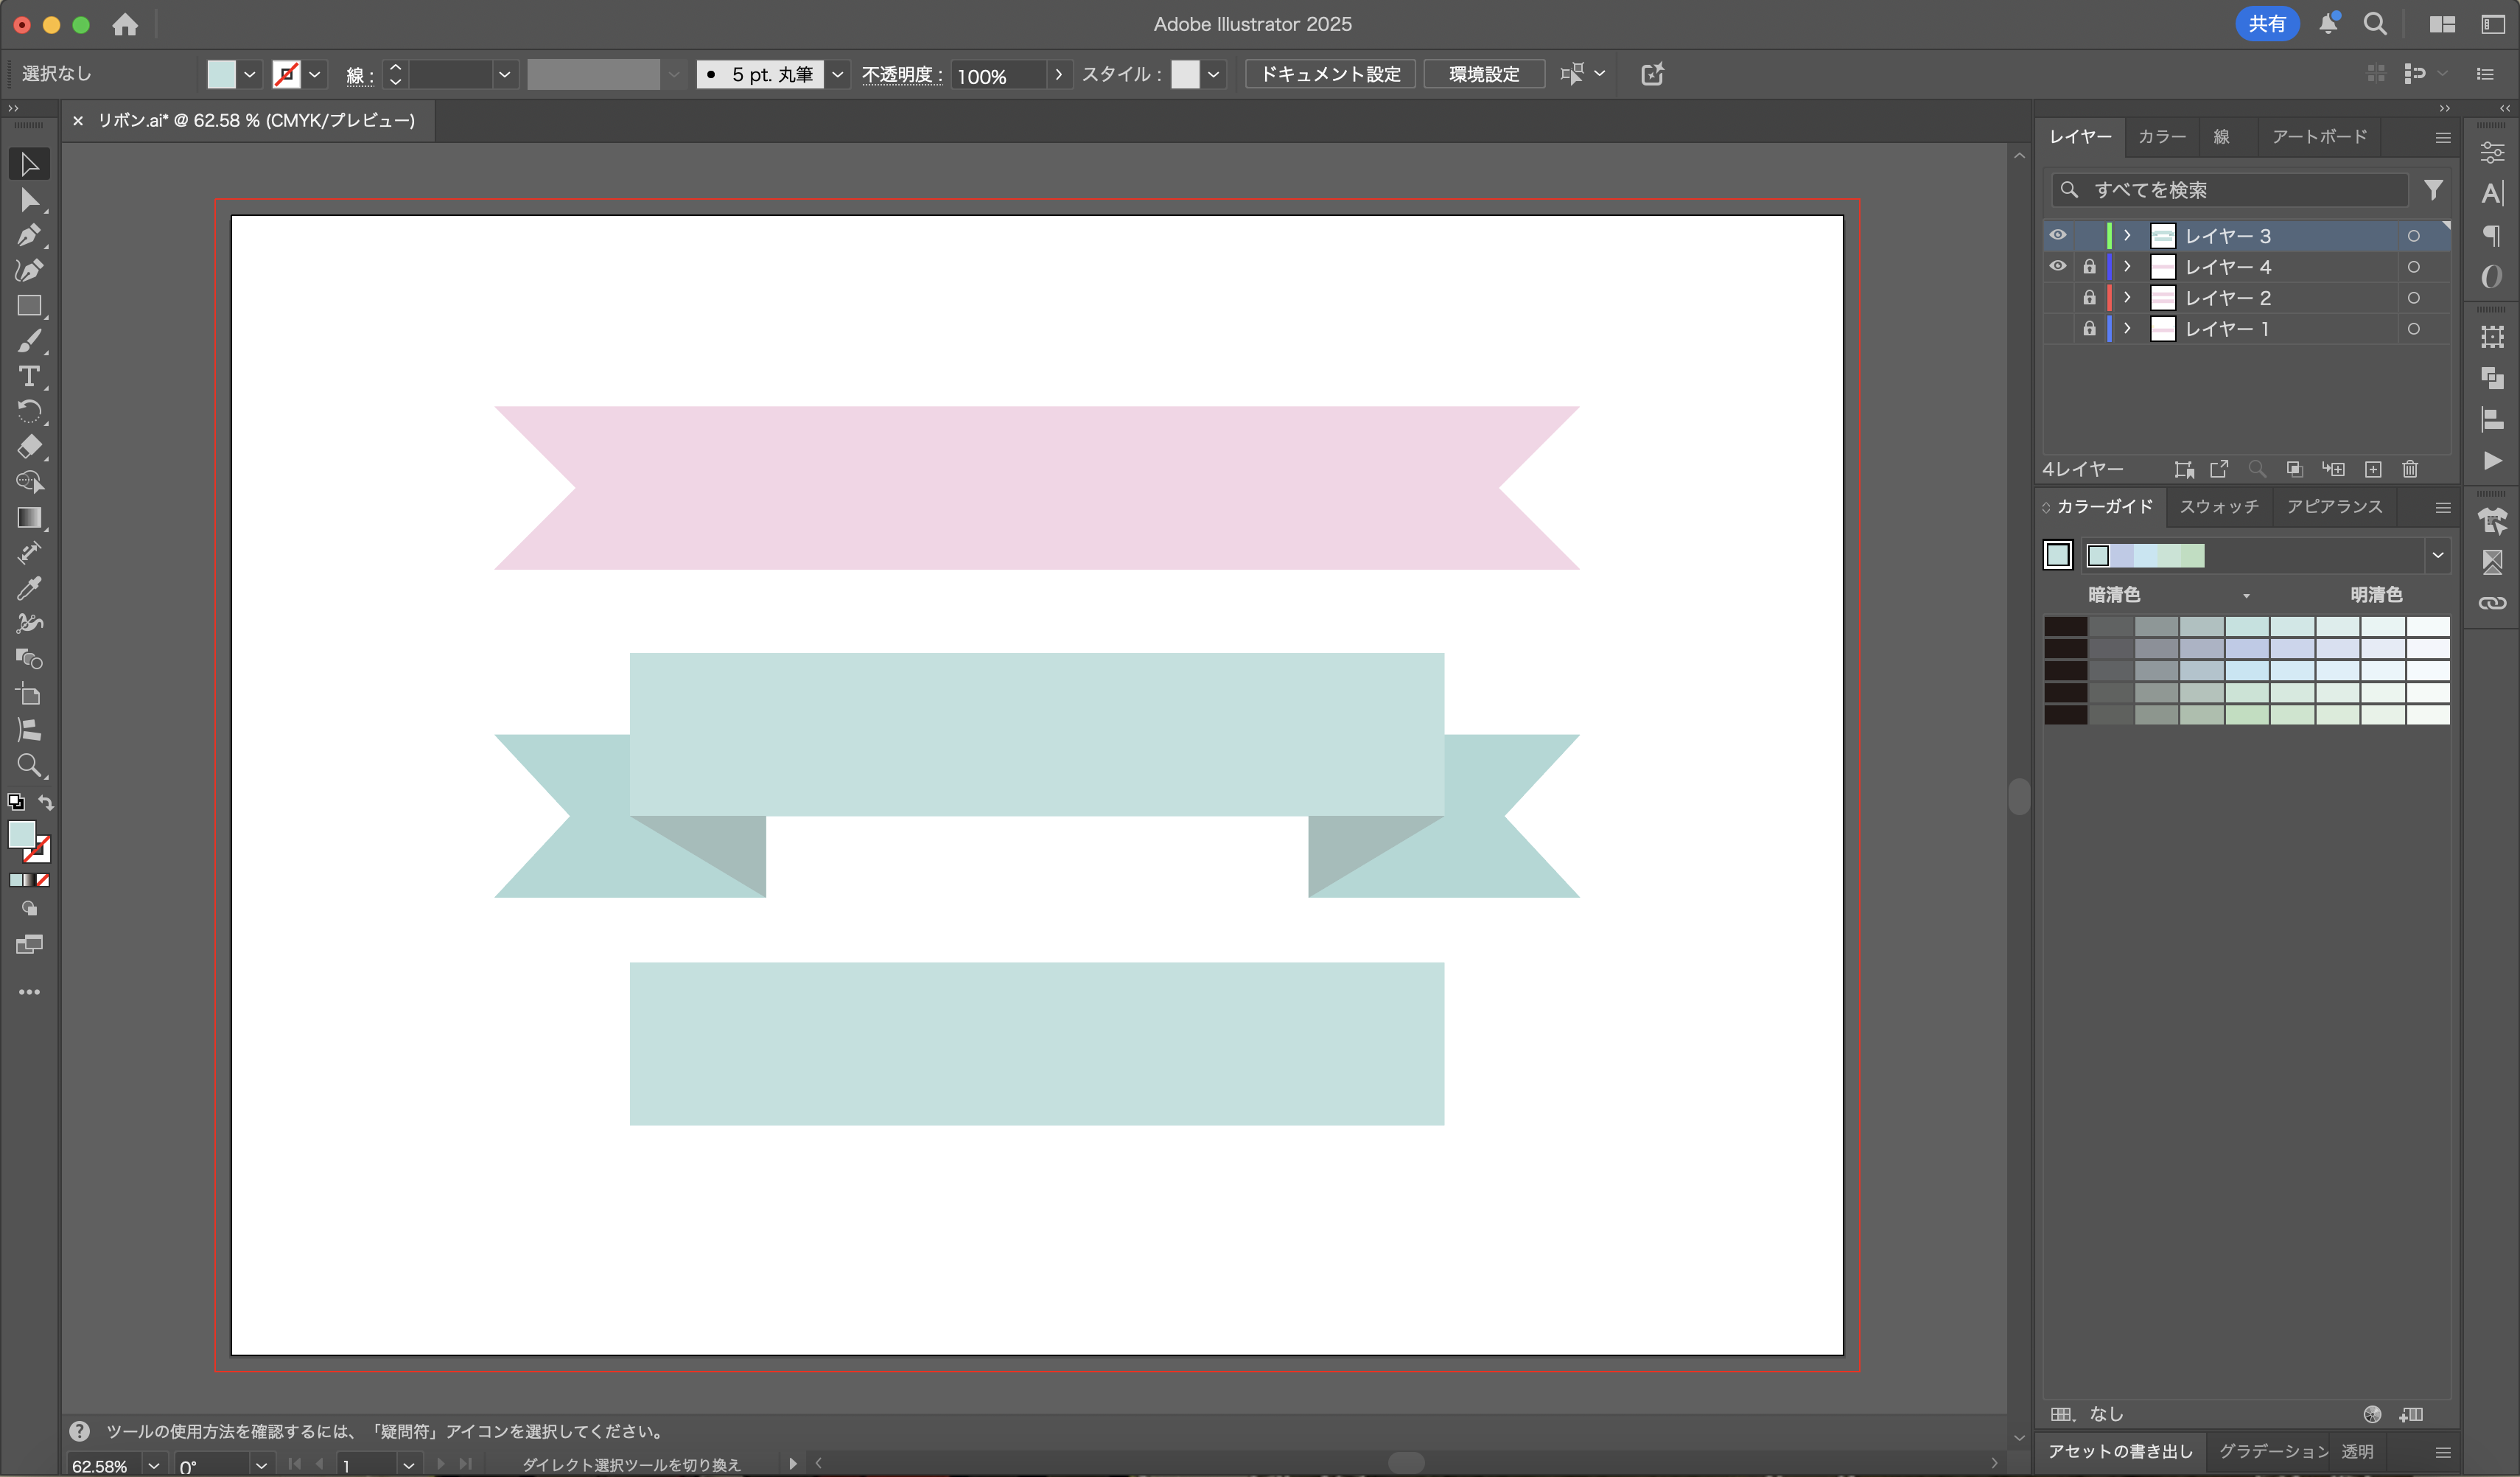Click the delete layer trash icon
Screen dimensions: 2520x1477
click(2410, 469)
